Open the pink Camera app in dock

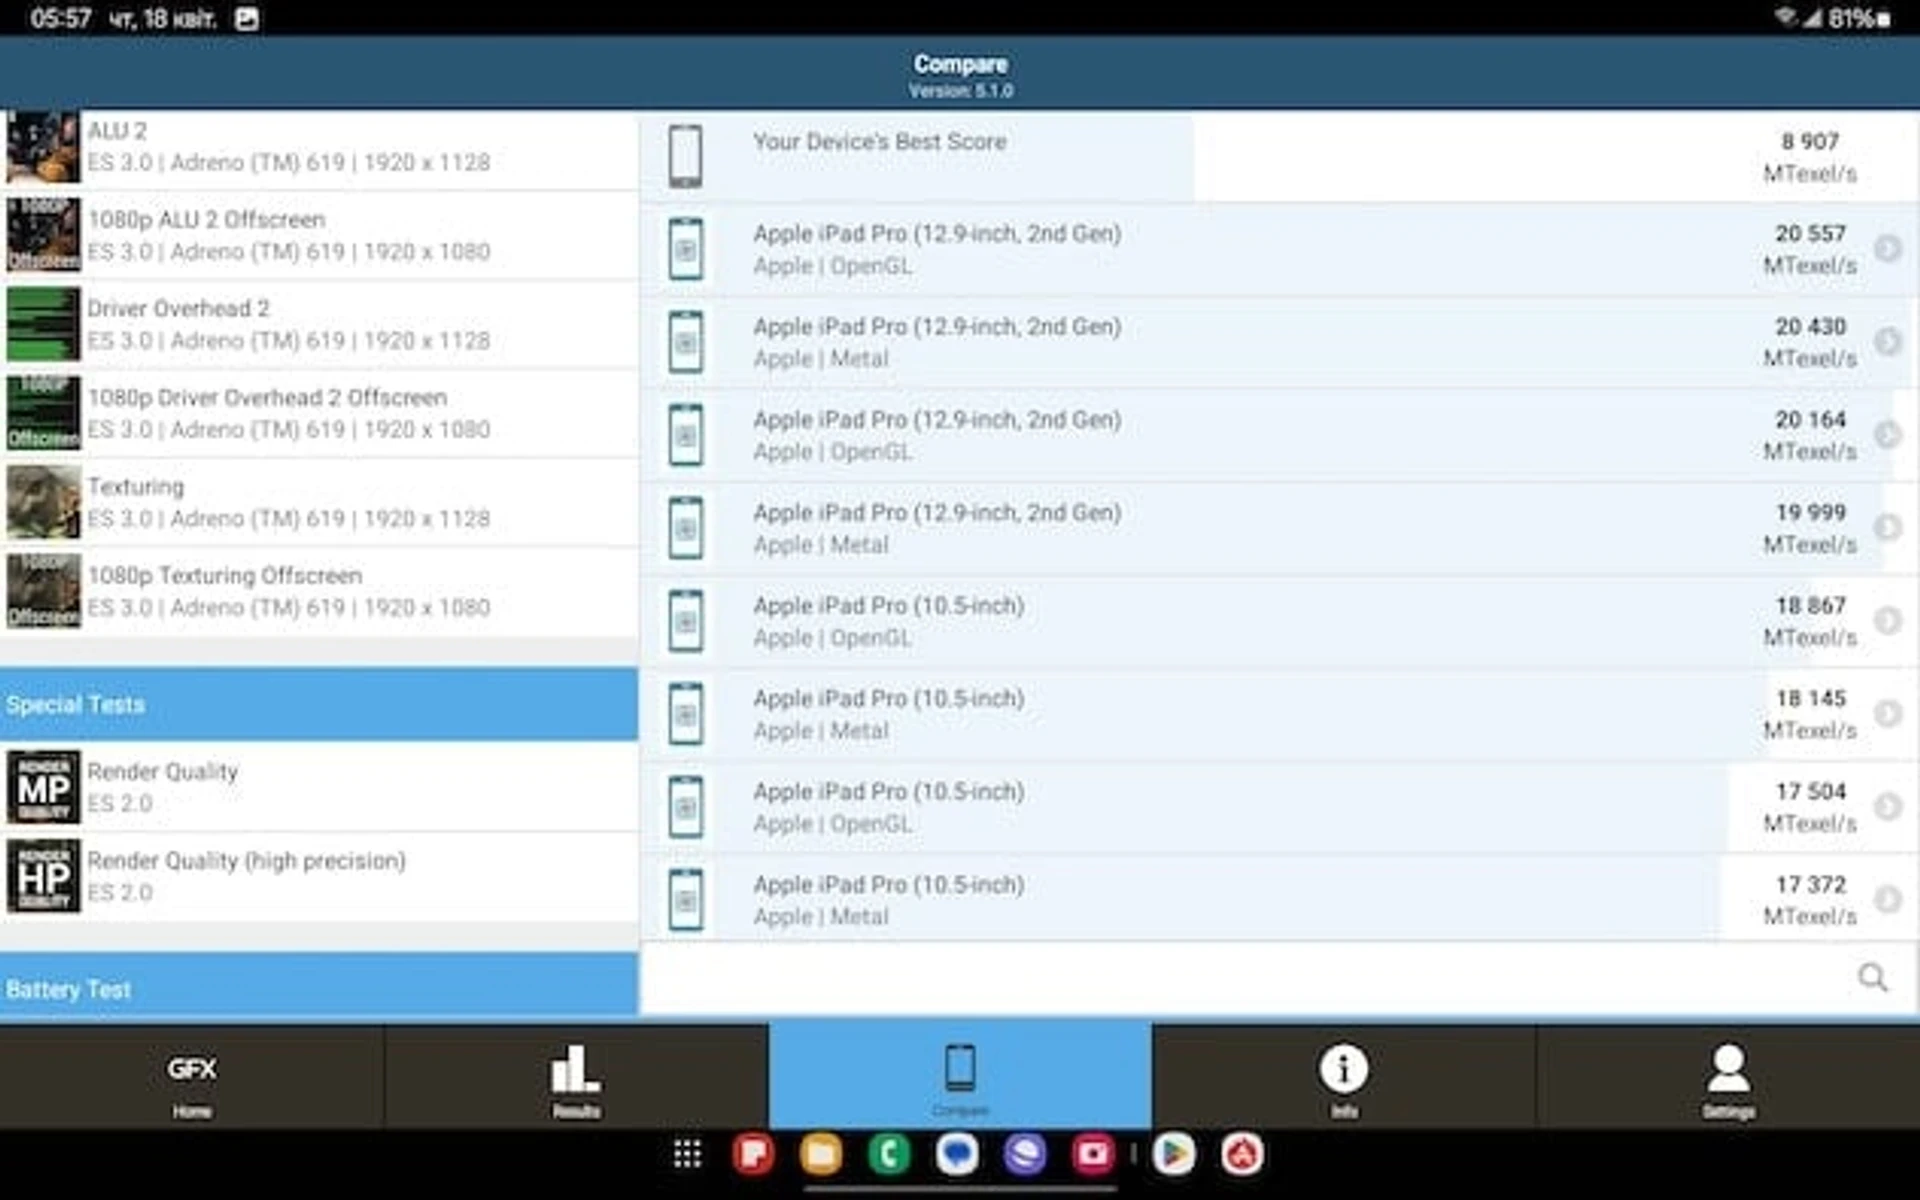1093,1154
